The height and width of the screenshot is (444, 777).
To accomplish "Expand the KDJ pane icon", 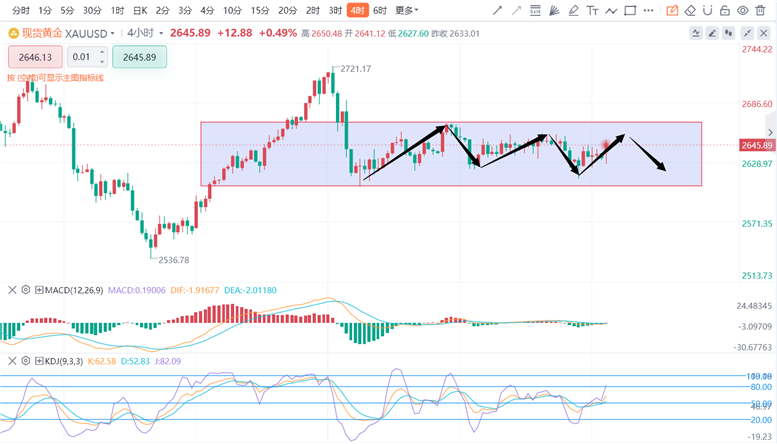I will (x=39, y=361).
